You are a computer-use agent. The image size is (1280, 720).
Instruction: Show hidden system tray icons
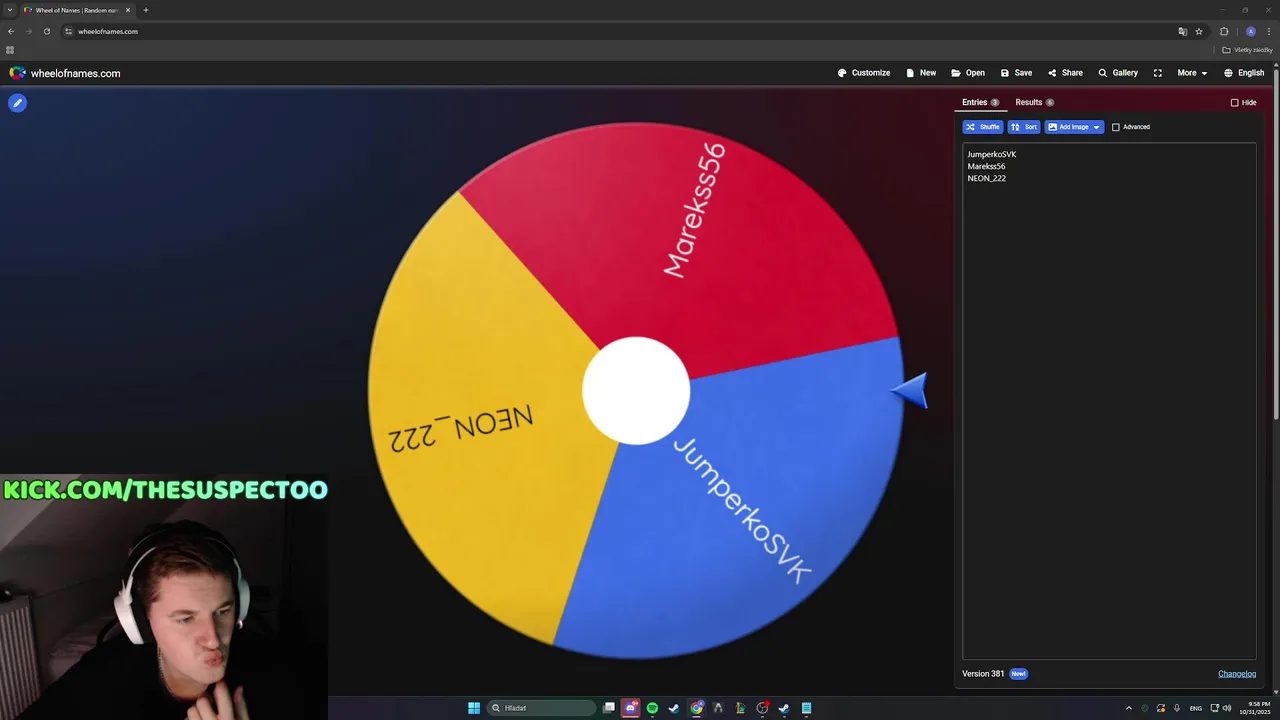pyautogui.click(x=1129, y=708)
